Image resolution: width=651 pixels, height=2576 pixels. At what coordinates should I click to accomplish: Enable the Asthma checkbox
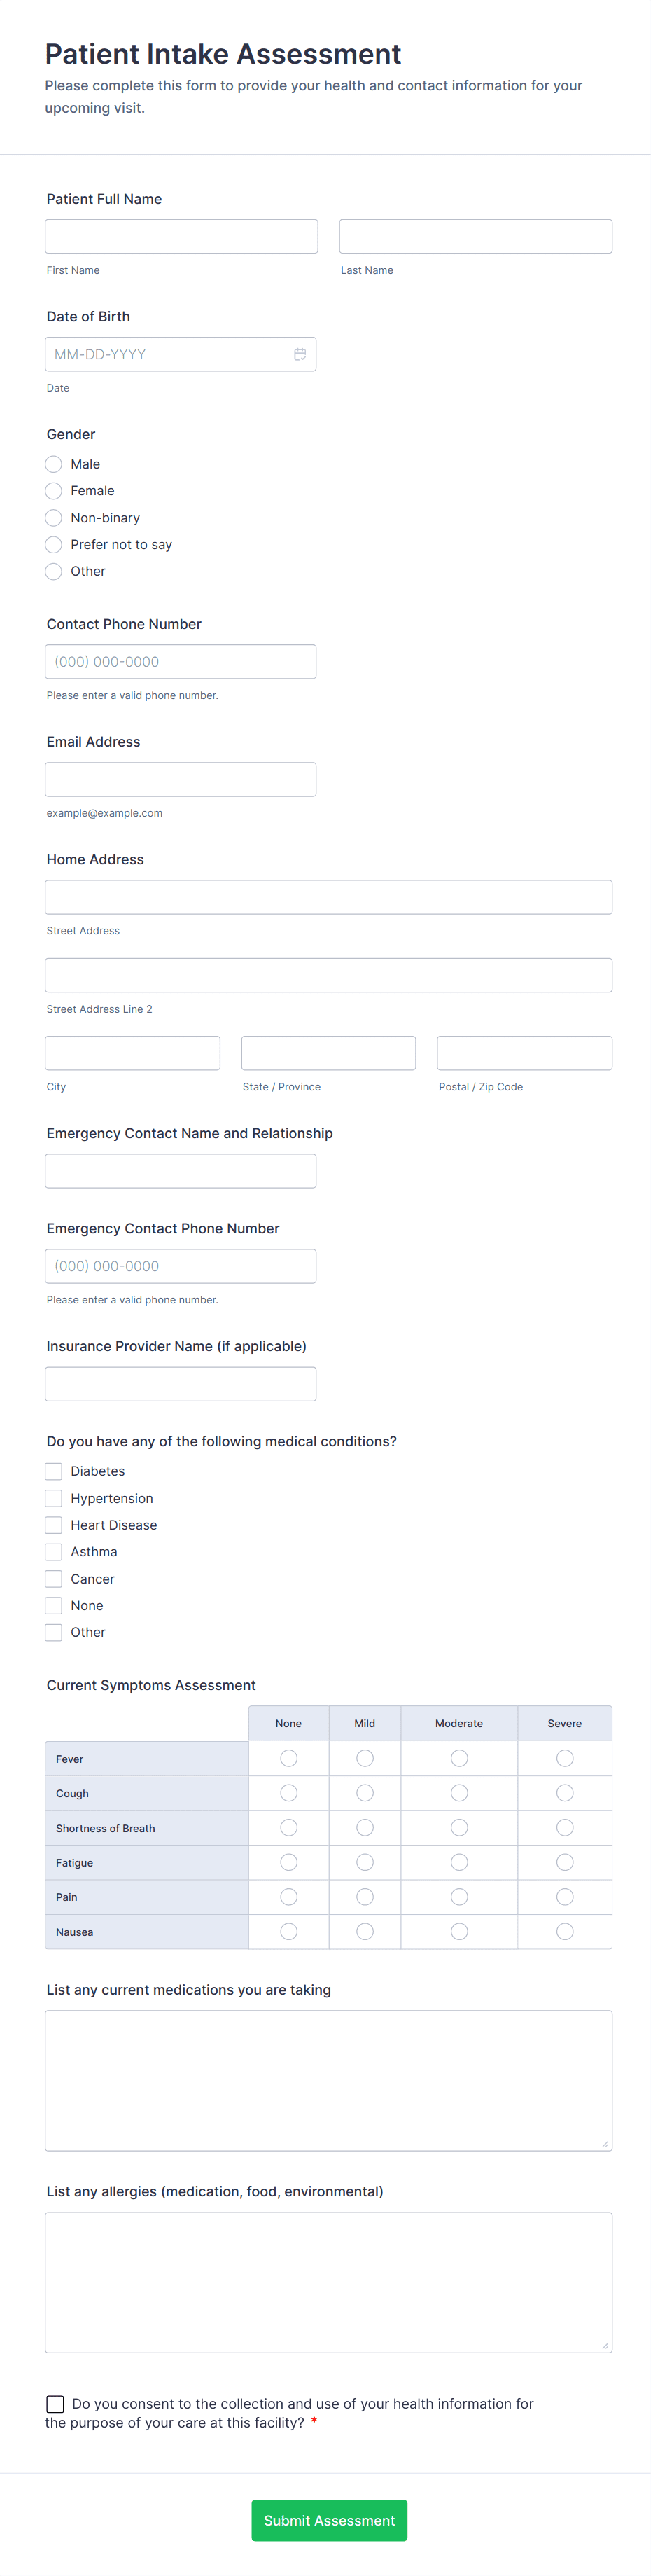(53, 1551)
